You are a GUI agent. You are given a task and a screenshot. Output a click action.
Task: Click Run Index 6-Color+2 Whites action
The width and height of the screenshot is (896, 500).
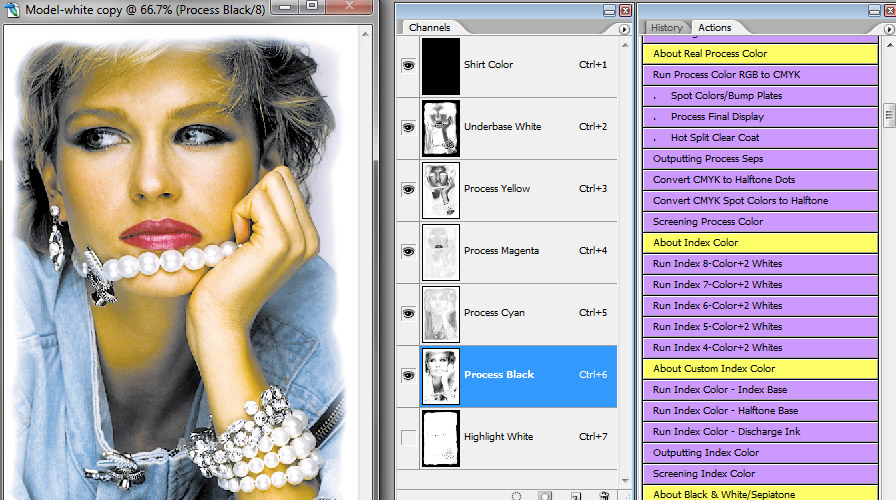(x=717, y=306)
